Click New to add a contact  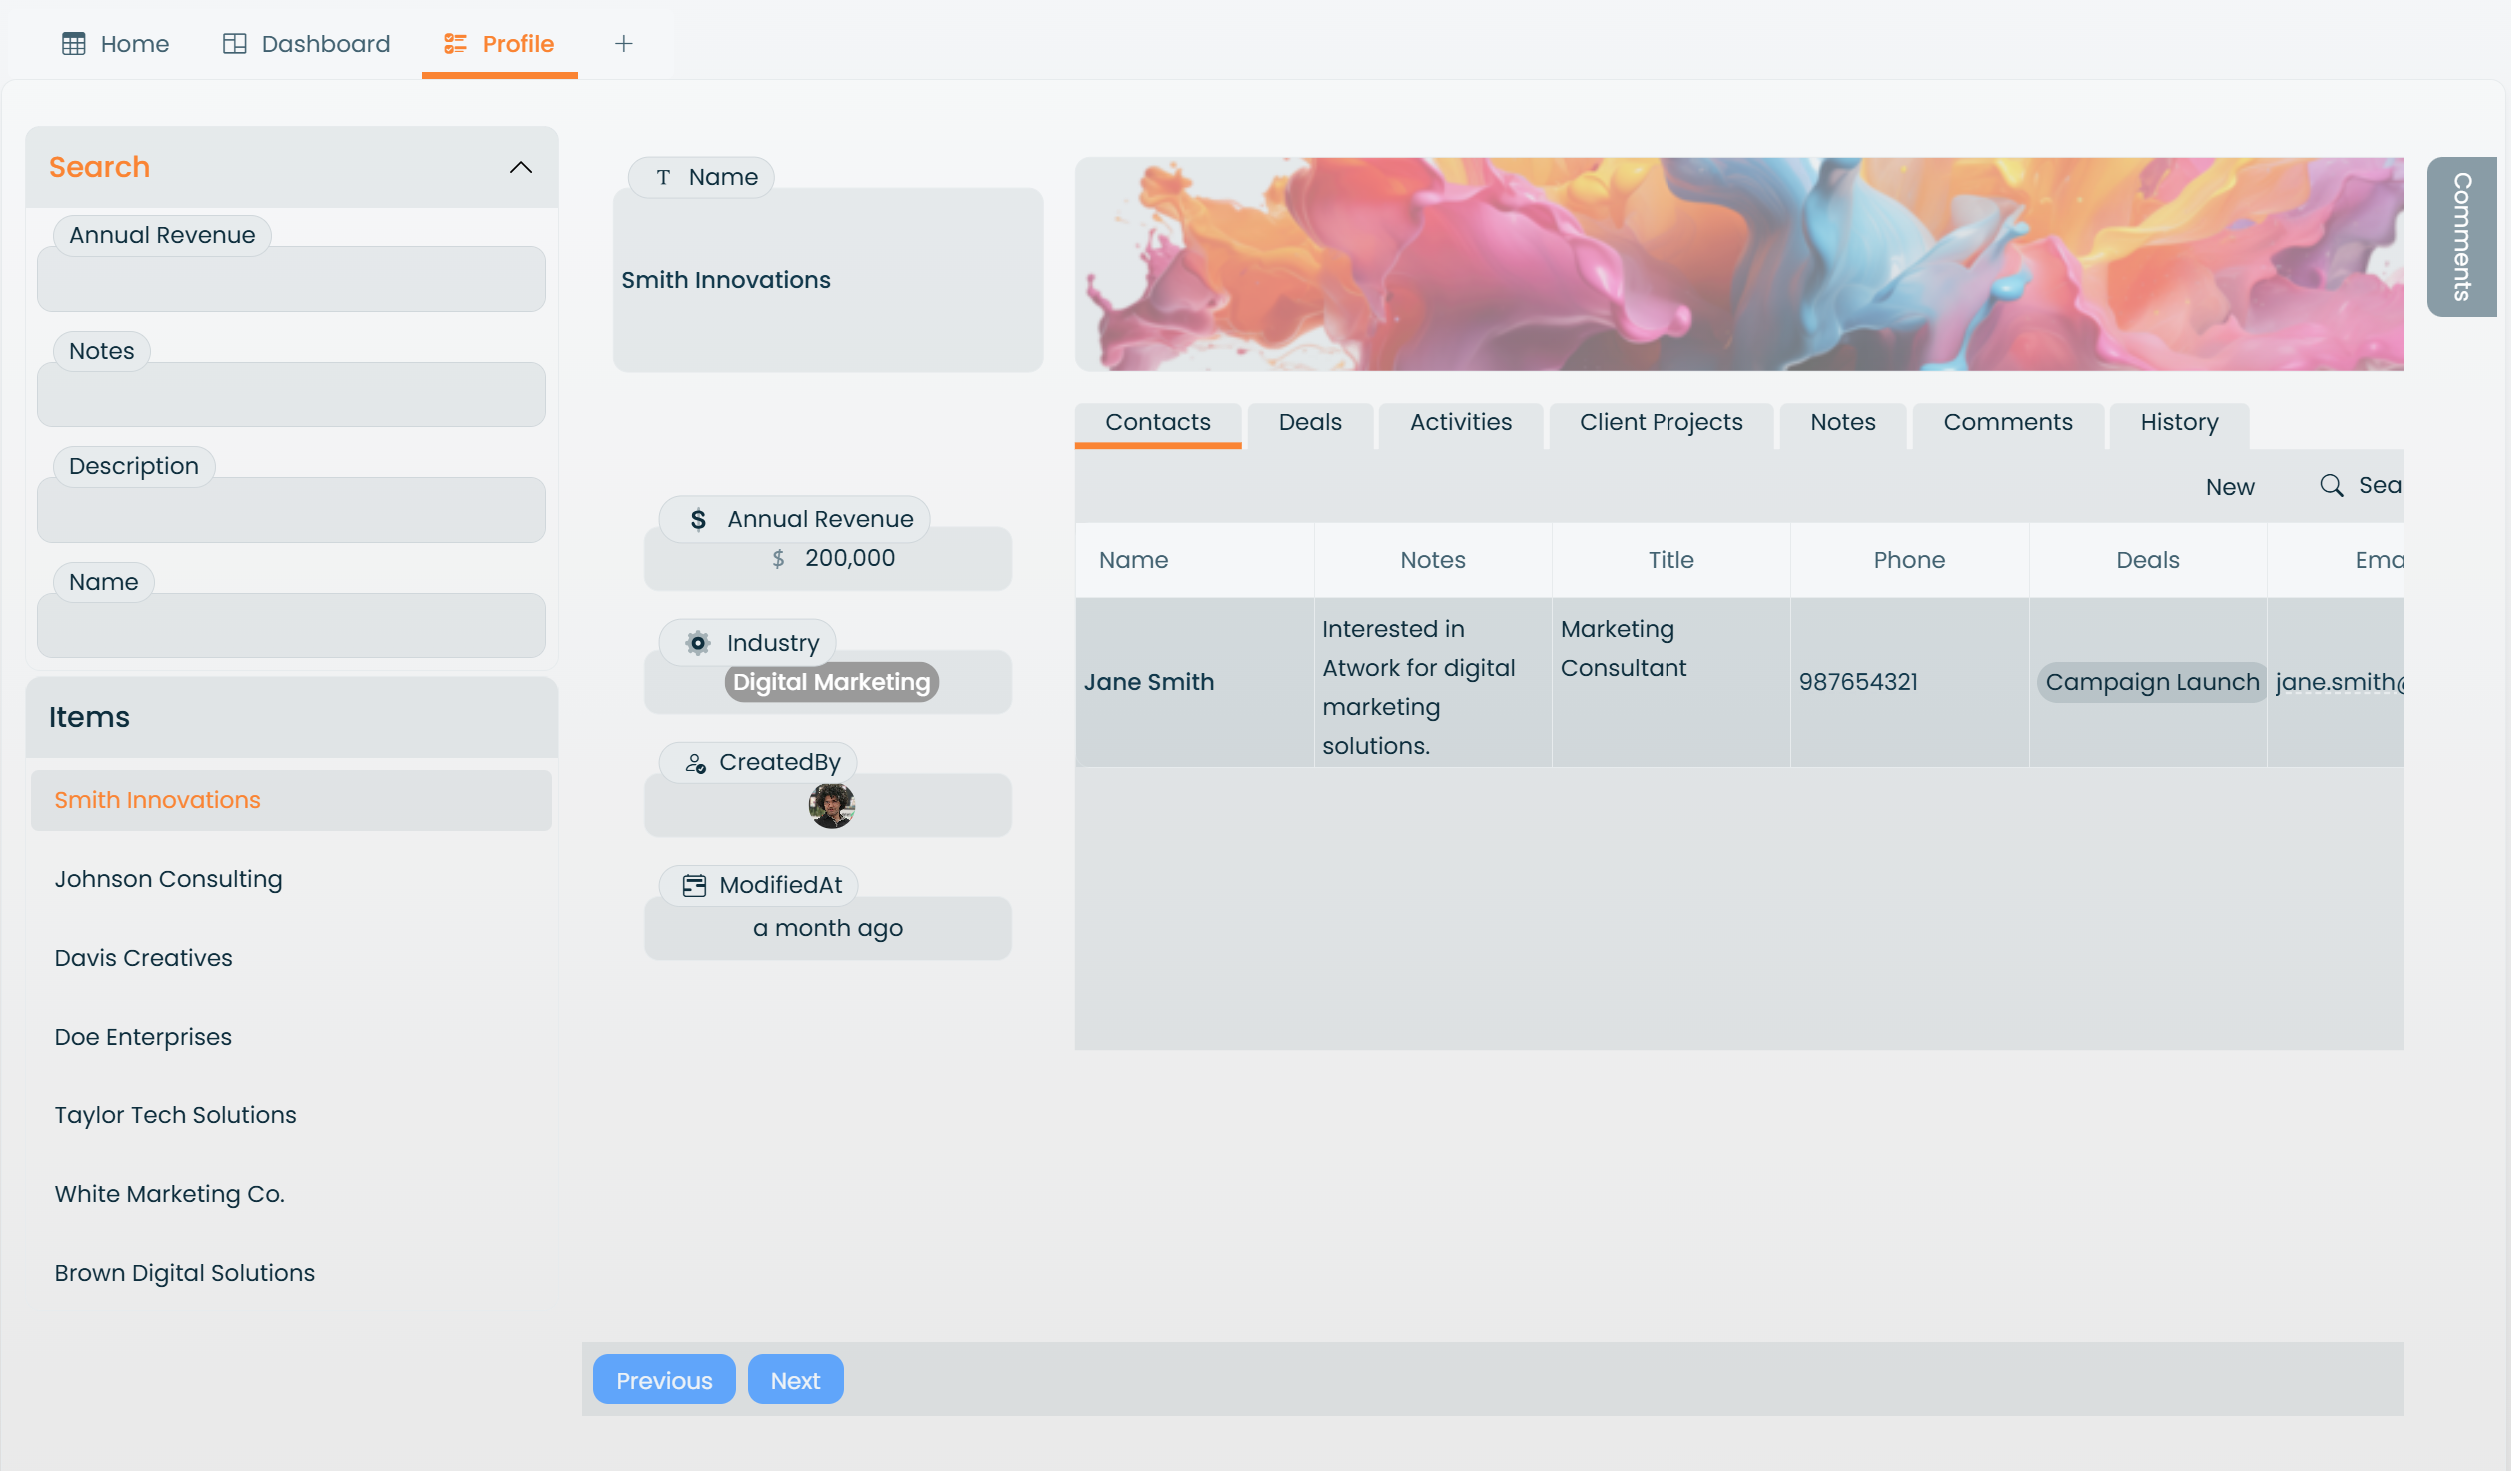tap(2230, 487)
